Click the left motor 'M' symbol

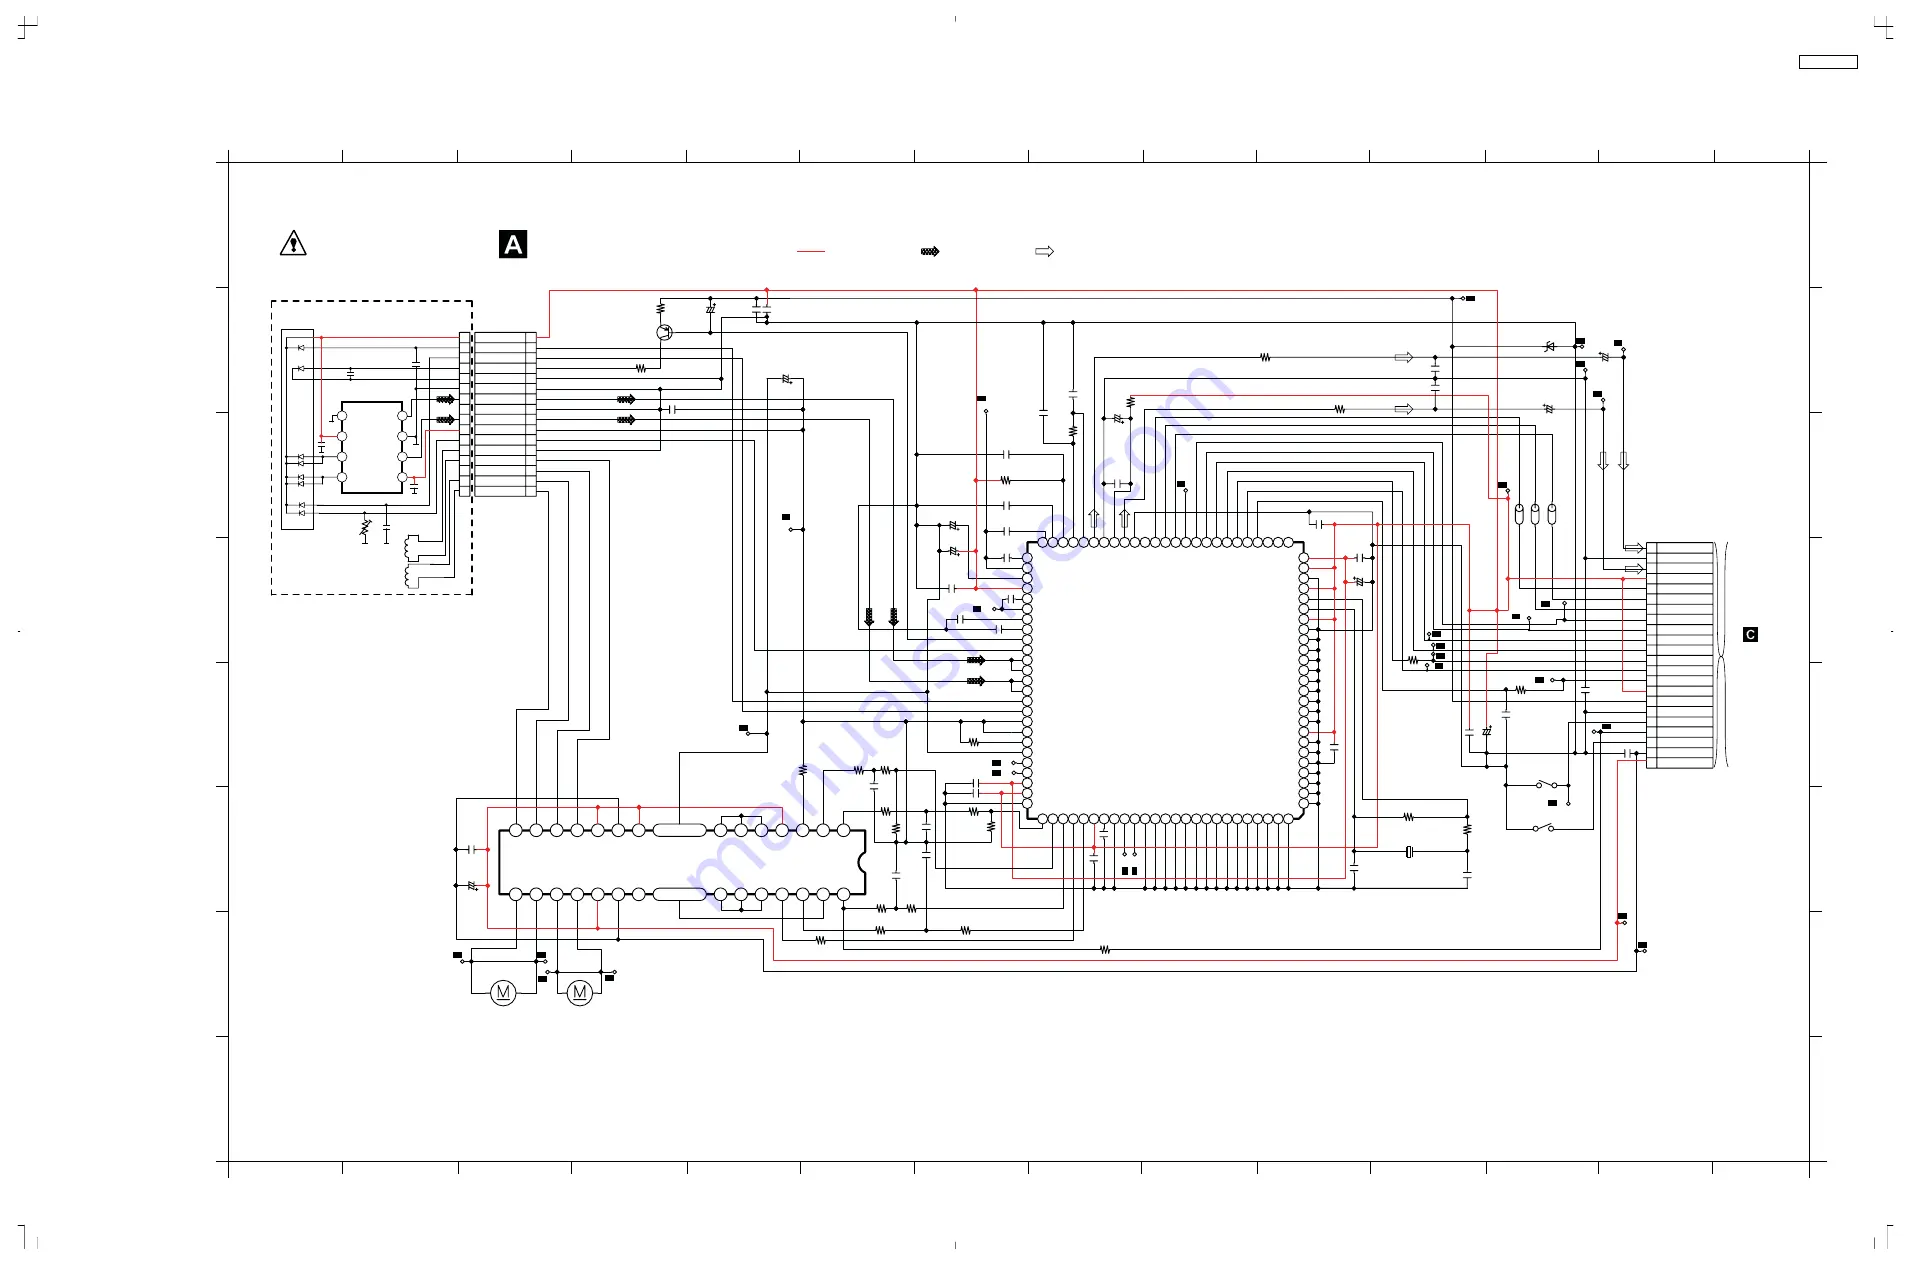tap(503, 993)
